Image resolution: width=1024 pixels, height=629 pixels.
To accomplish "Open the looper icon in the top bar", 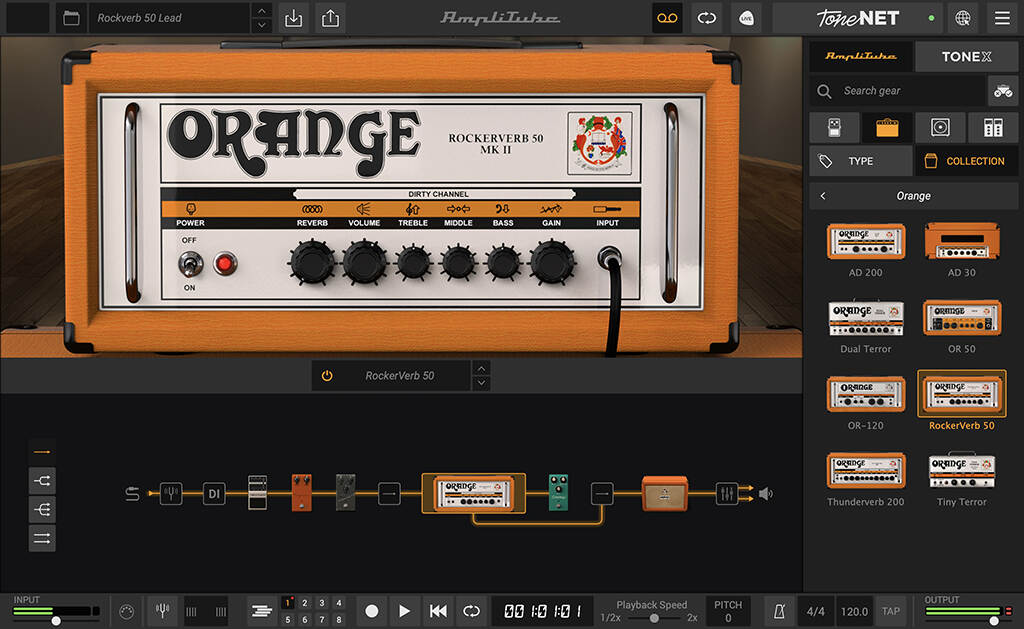I will coord(667,18).
